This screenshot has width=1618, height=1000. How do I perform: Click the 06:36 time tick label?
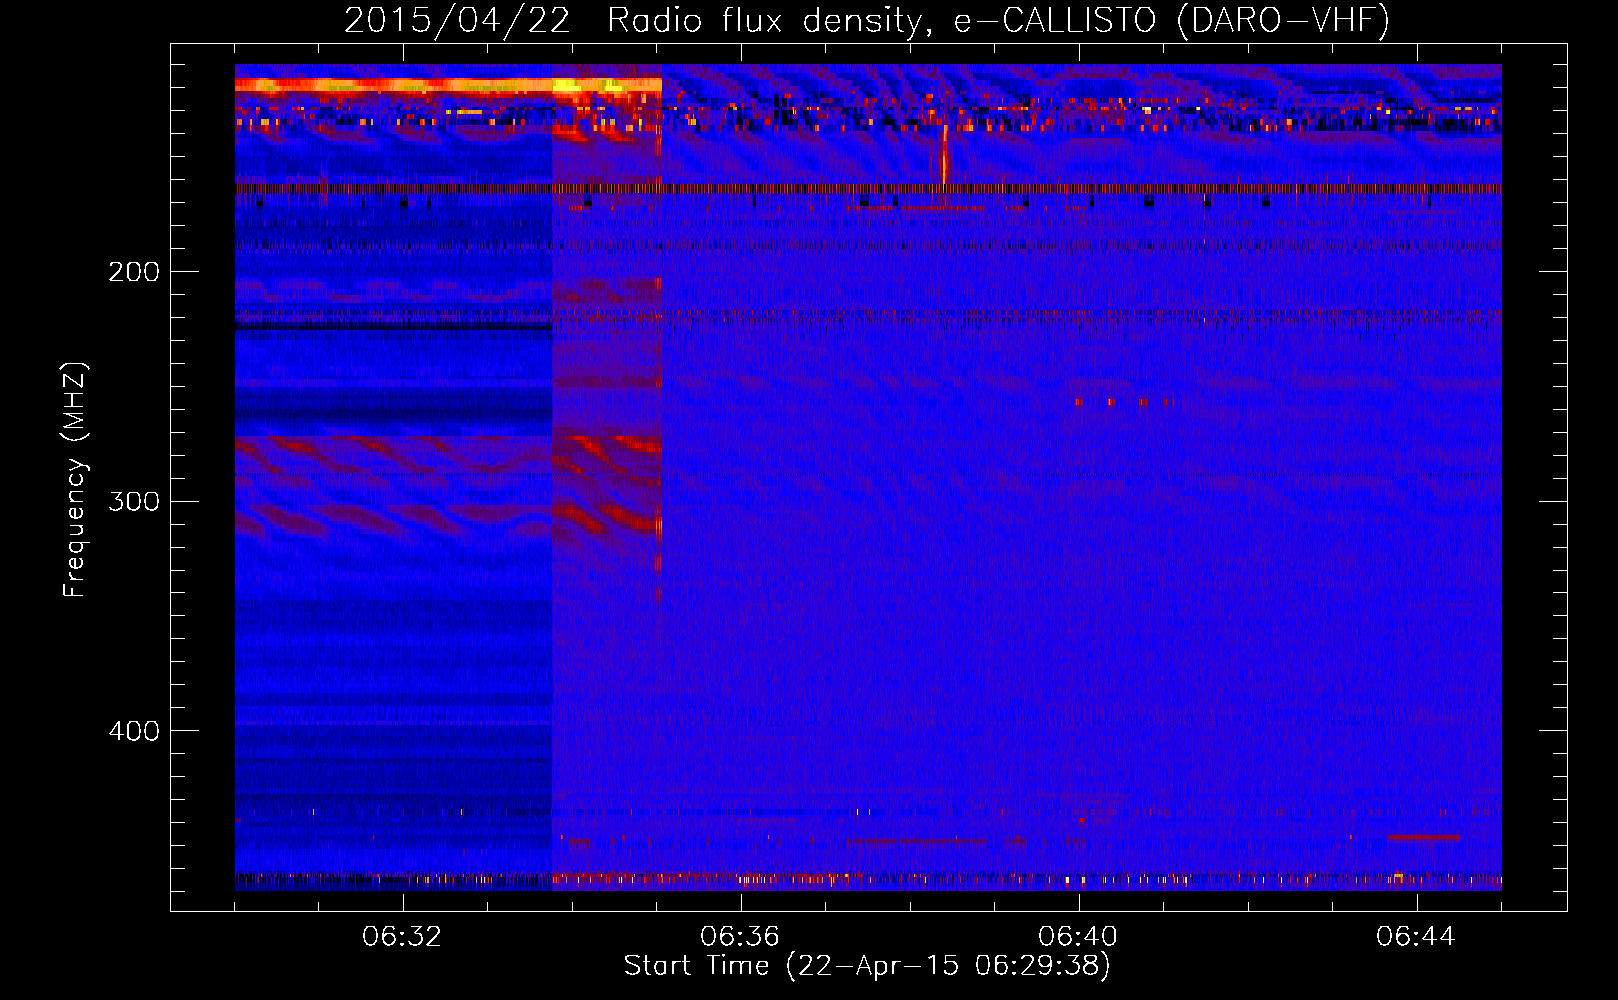(x=740, y=937)
